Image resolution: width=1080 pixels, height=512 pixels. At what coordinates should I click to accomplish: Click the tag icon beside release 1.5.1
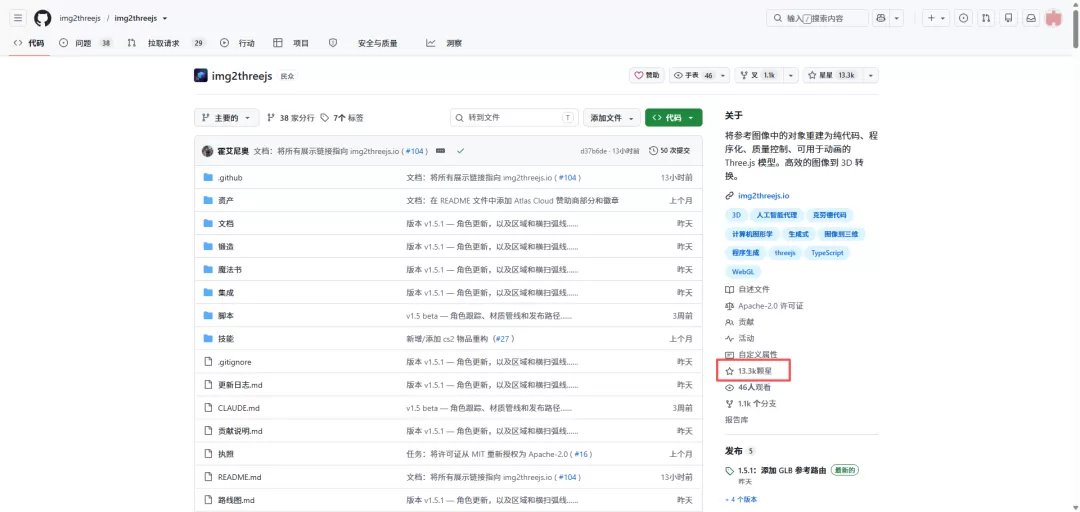coord(730,471)
